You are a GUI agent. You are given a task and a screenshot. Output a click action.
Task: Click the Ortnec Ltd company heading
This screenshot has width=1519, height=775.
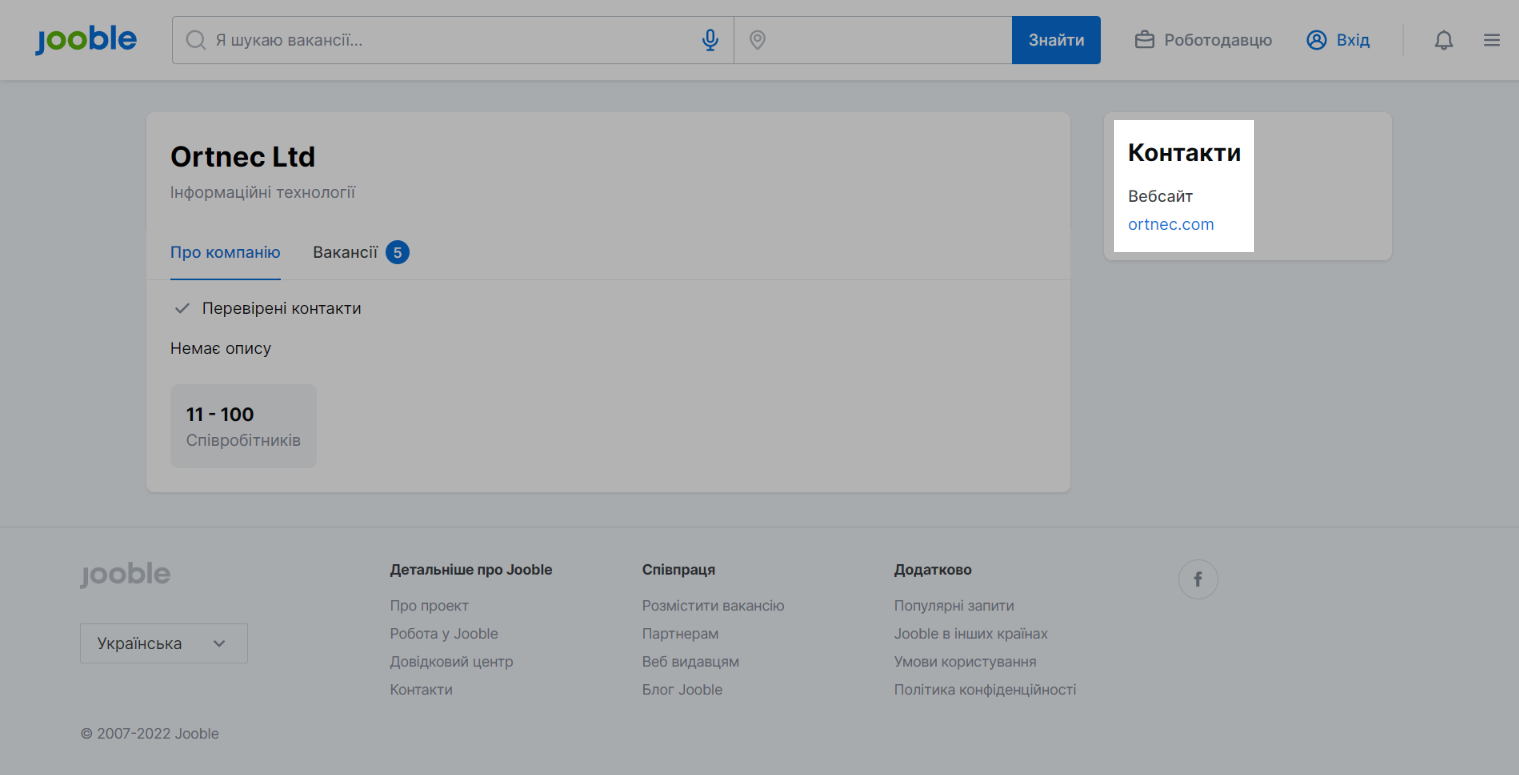click(x=243, y=157)
